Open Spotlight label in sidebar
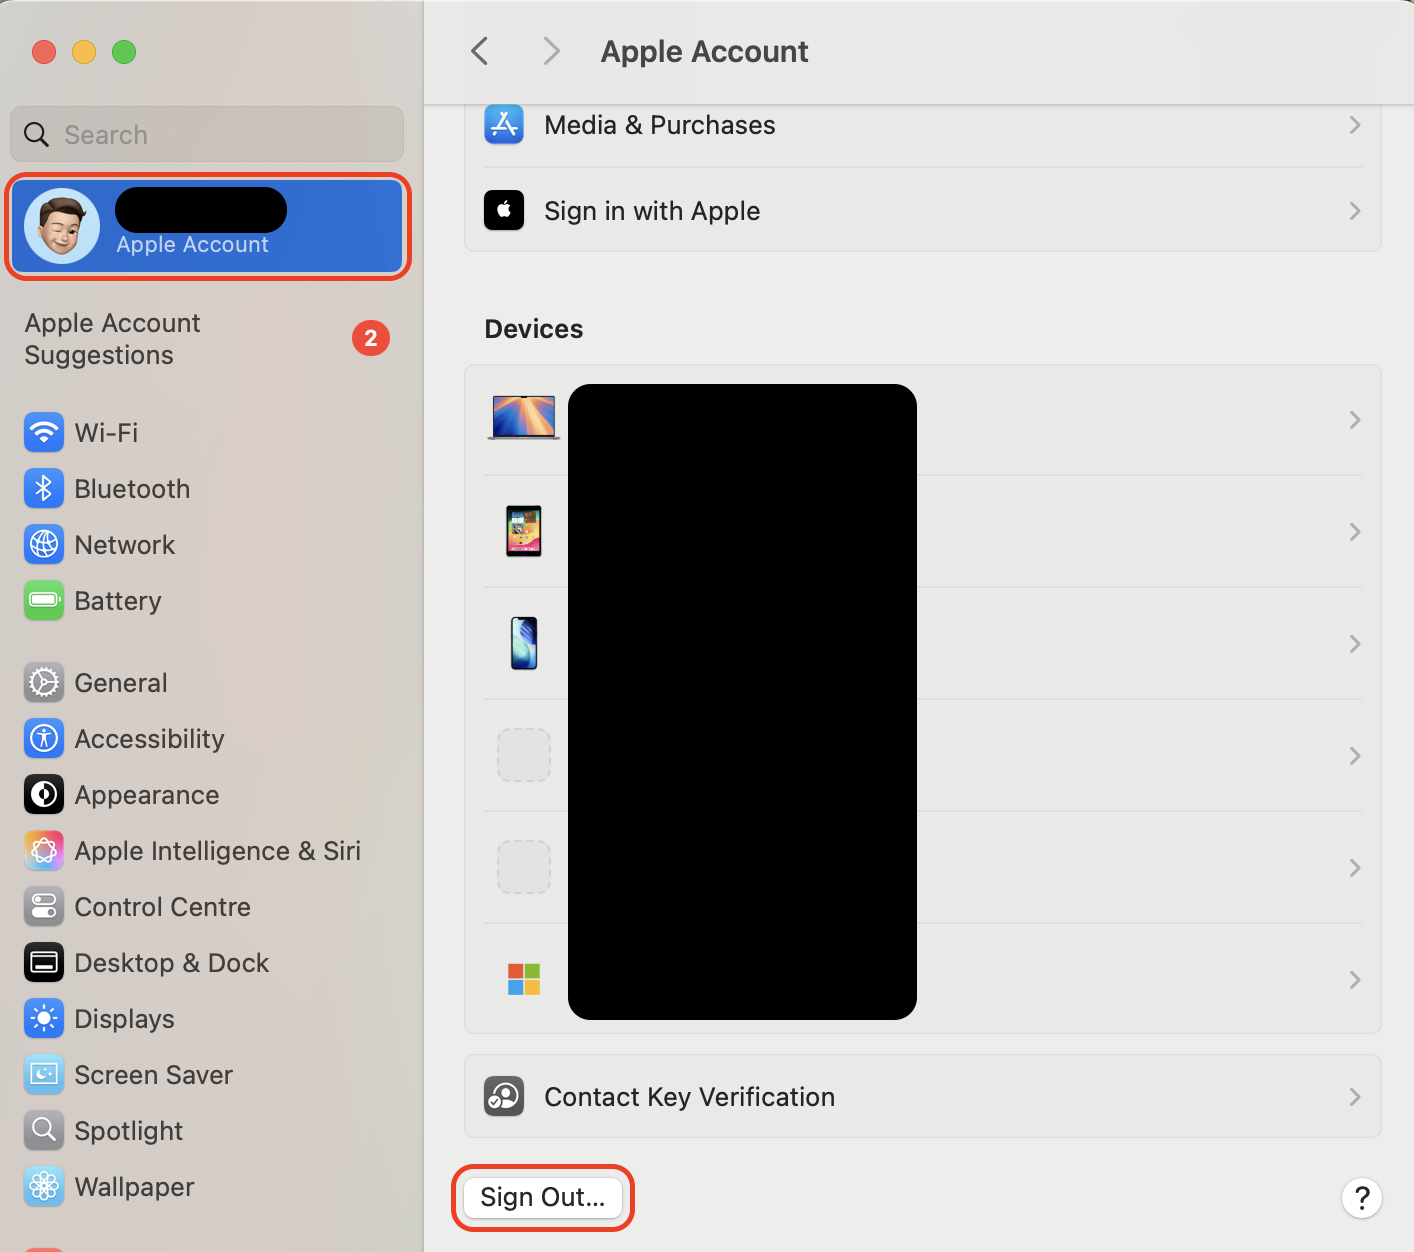 [x=129, y=1131]
